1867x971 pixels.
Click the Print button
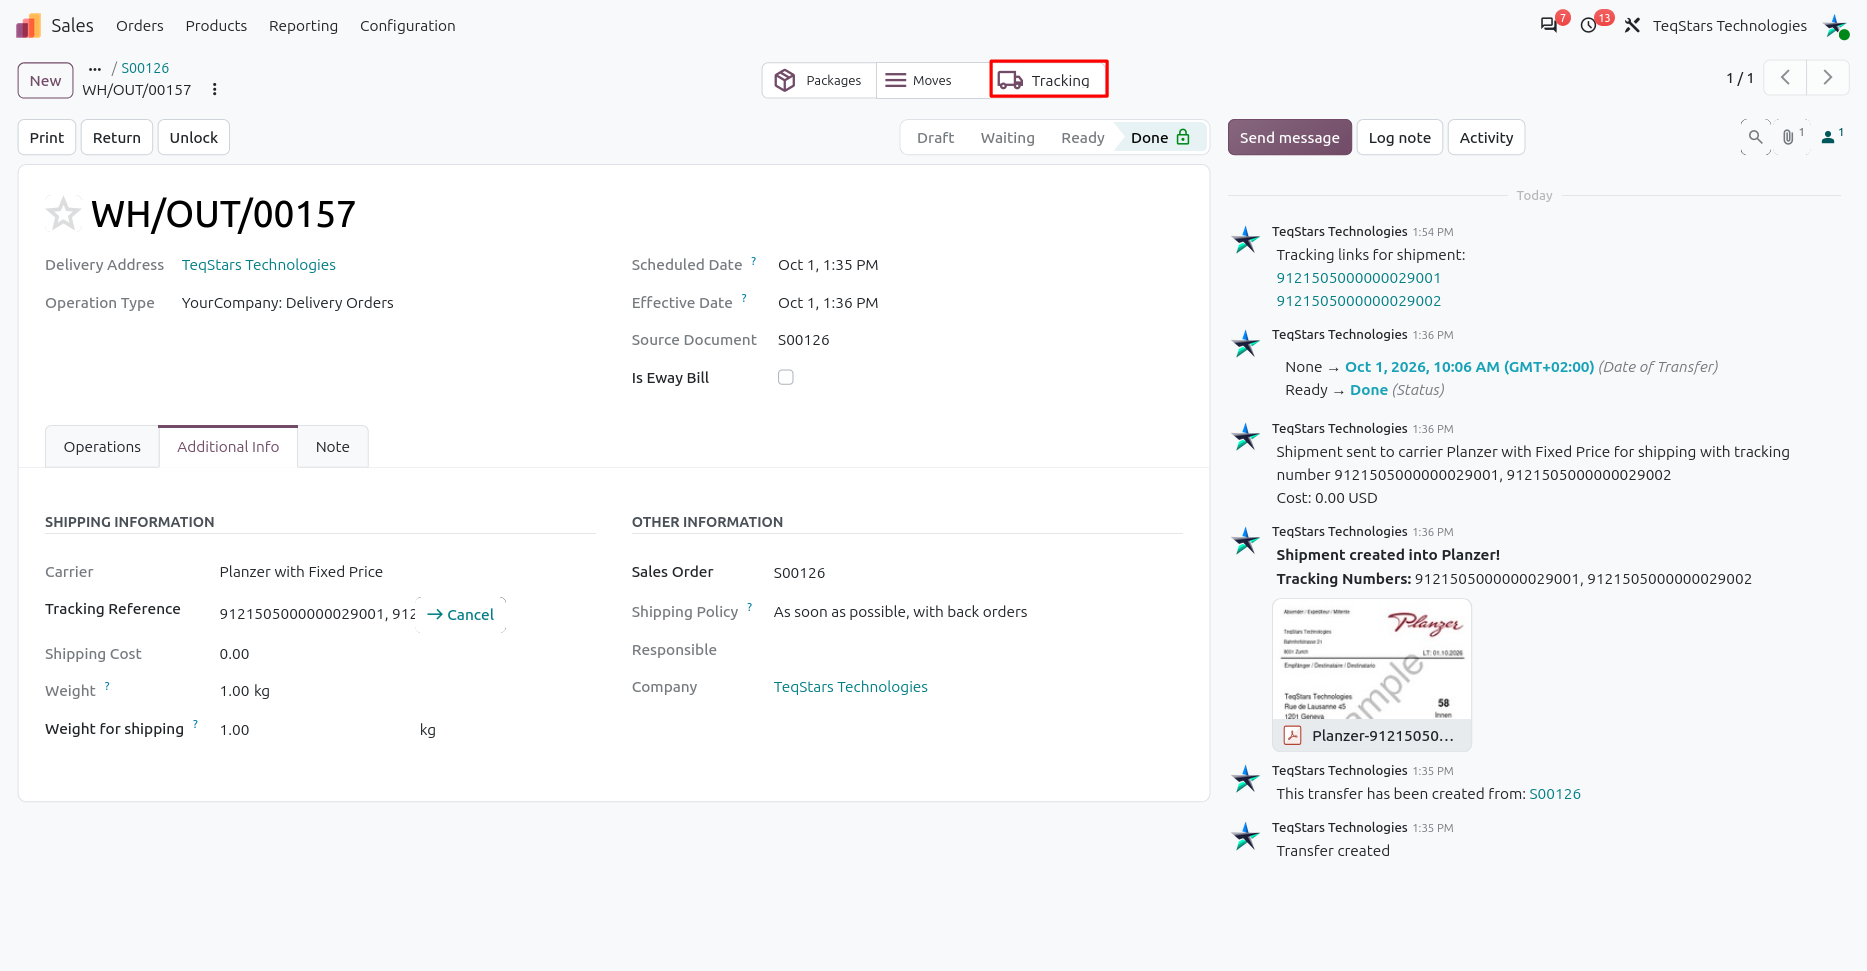[47, 138]
